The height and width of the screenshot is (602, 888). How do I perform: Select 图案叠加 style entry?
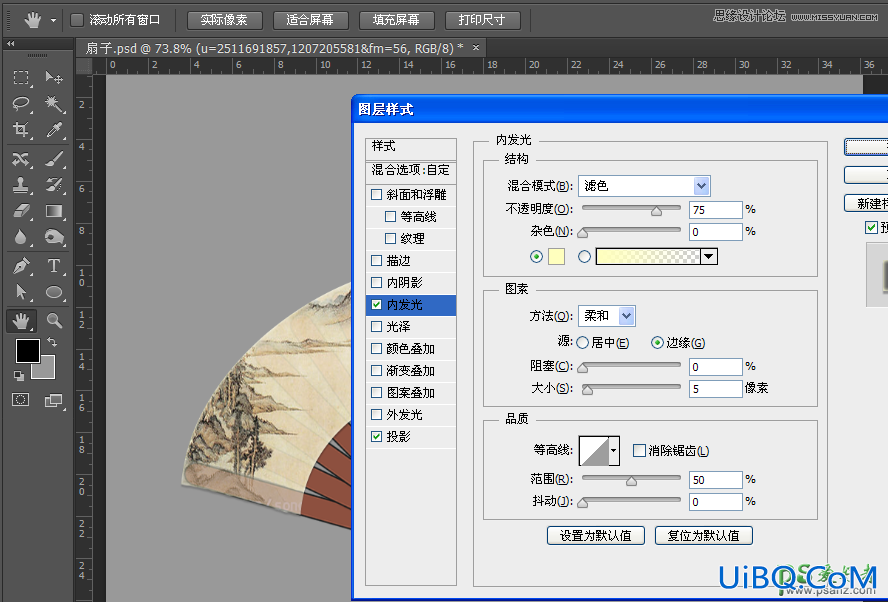(x=411, y=392)
